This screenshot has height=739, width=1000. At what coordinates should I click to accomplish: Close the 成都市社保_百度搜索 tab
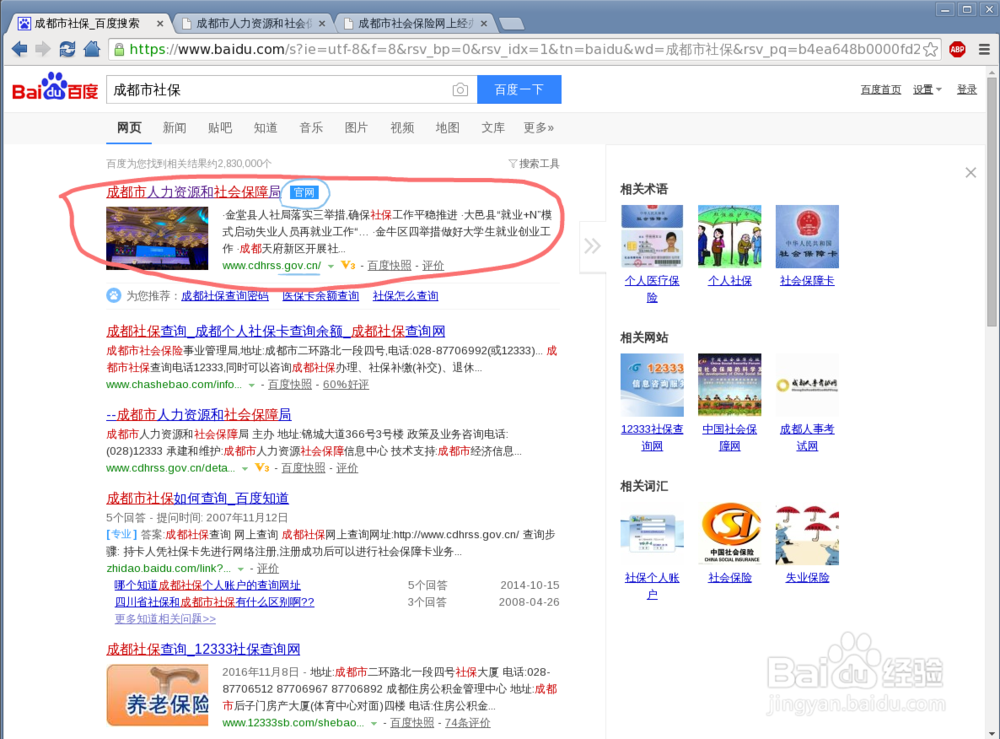pos(160,24)
